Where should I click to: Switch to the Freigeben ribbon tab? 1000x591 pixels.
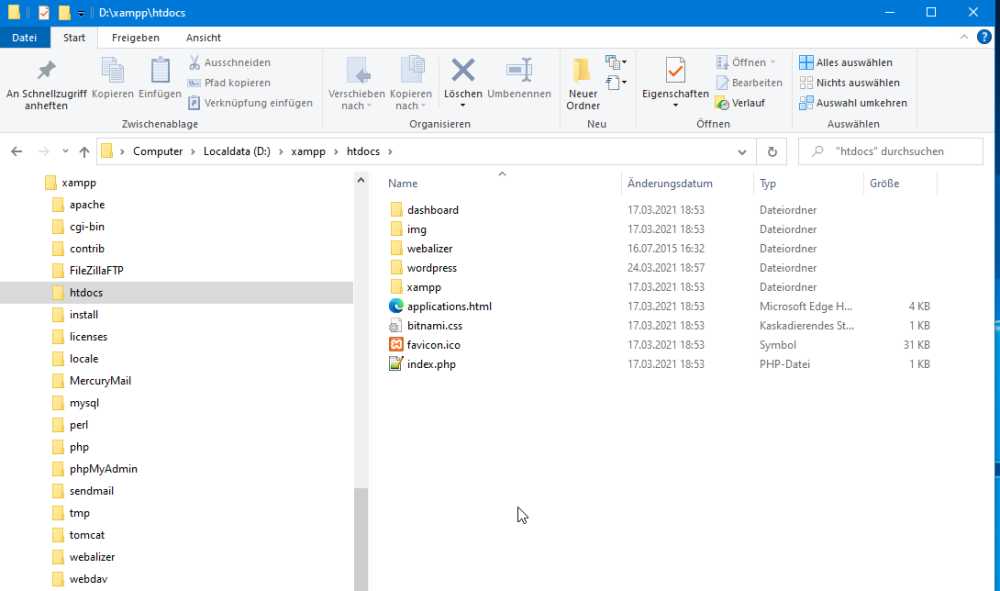coord(135,38)
